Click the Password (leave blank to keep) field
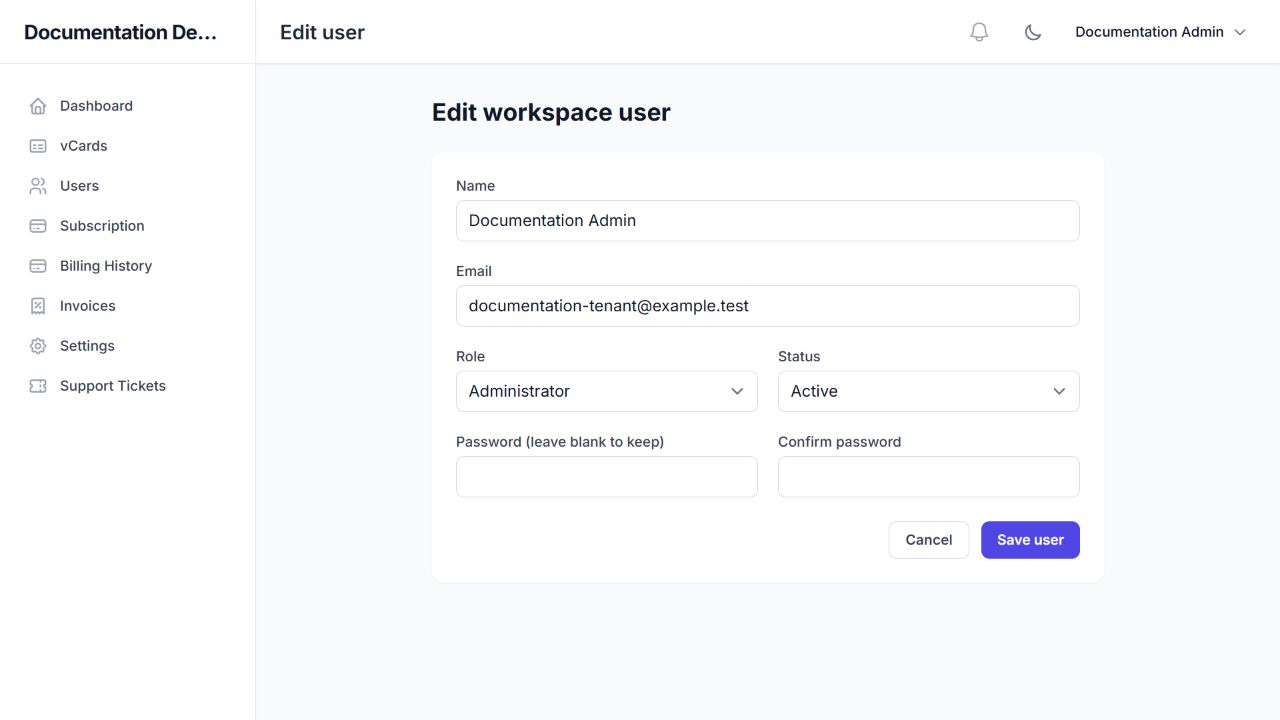 tap(607, 477)
